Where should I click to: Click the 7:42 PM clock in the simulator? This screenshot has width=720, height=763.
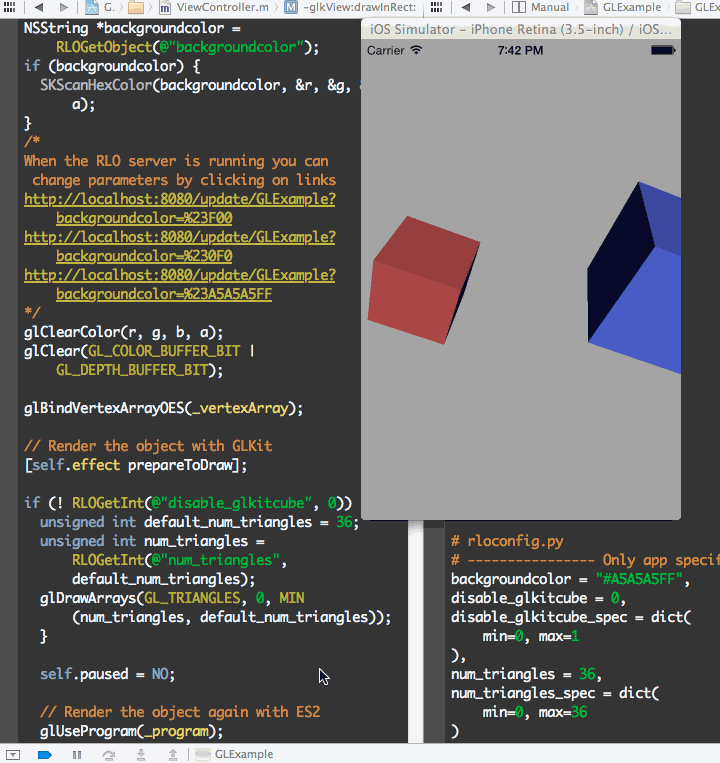pos(520,51)
